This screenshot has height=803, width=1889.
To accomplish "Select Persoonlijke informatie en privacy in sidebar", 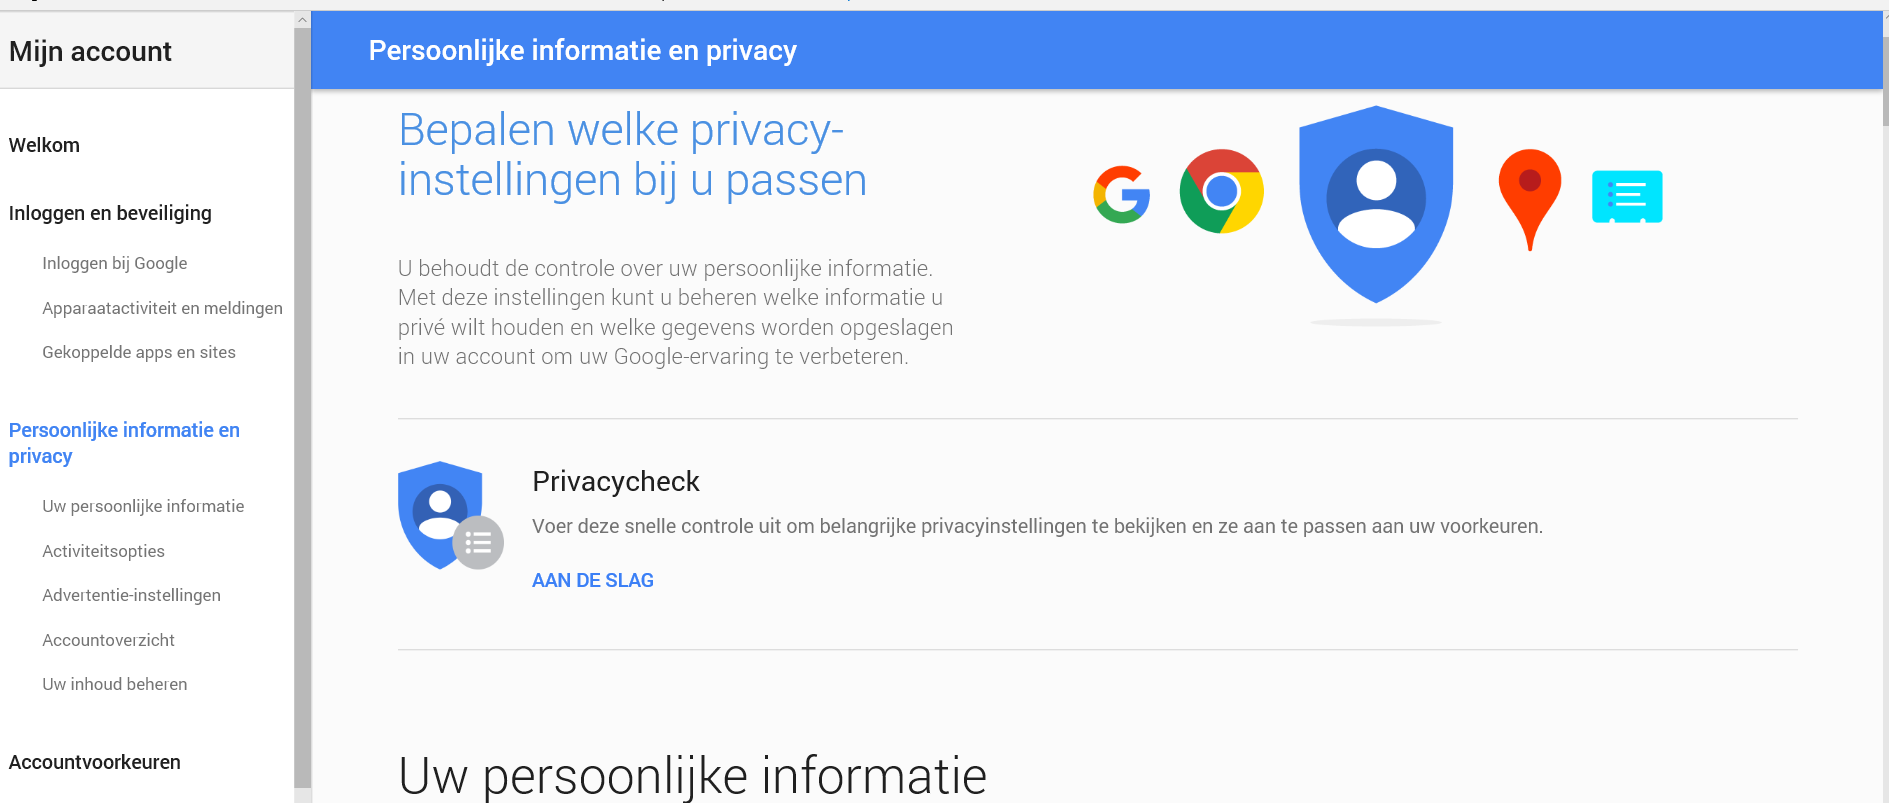I will tap(124, 443).
